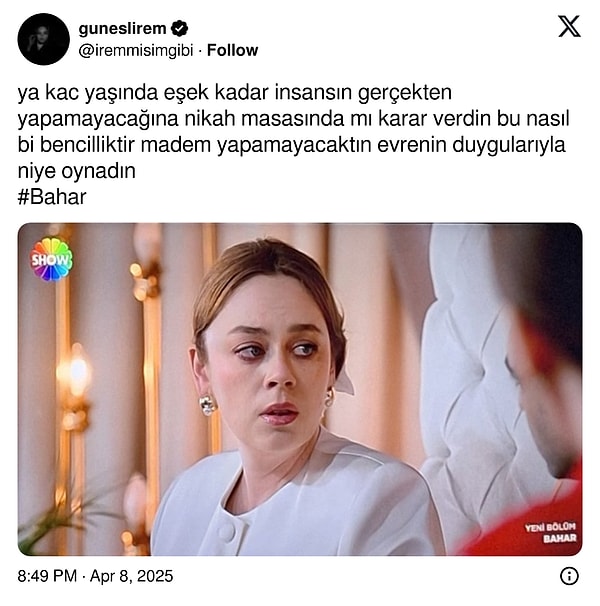The height and width of the screenshot is (606, 600).
Task: Click the button on the woman's white jacket
Action: tap(227, 530)
